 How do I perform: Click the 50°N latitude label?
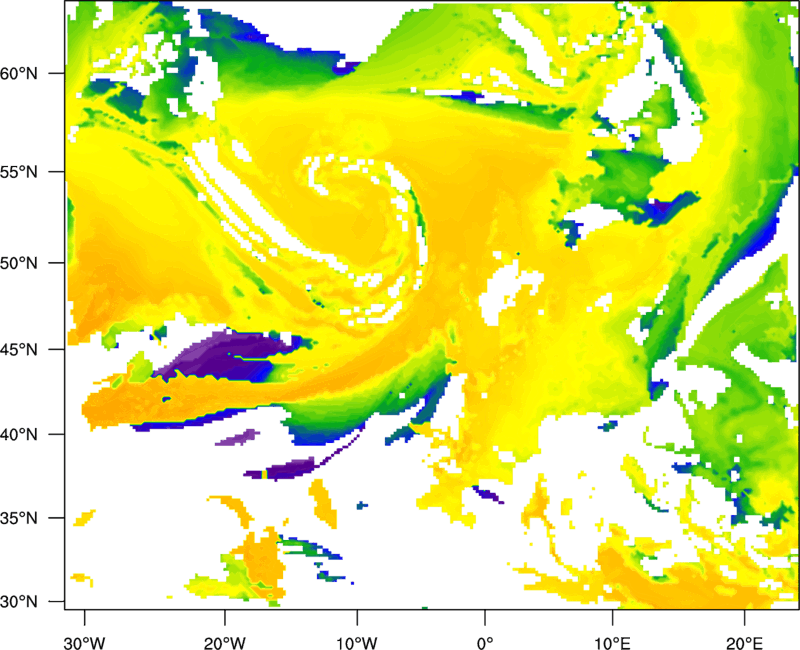pos(19,263)
